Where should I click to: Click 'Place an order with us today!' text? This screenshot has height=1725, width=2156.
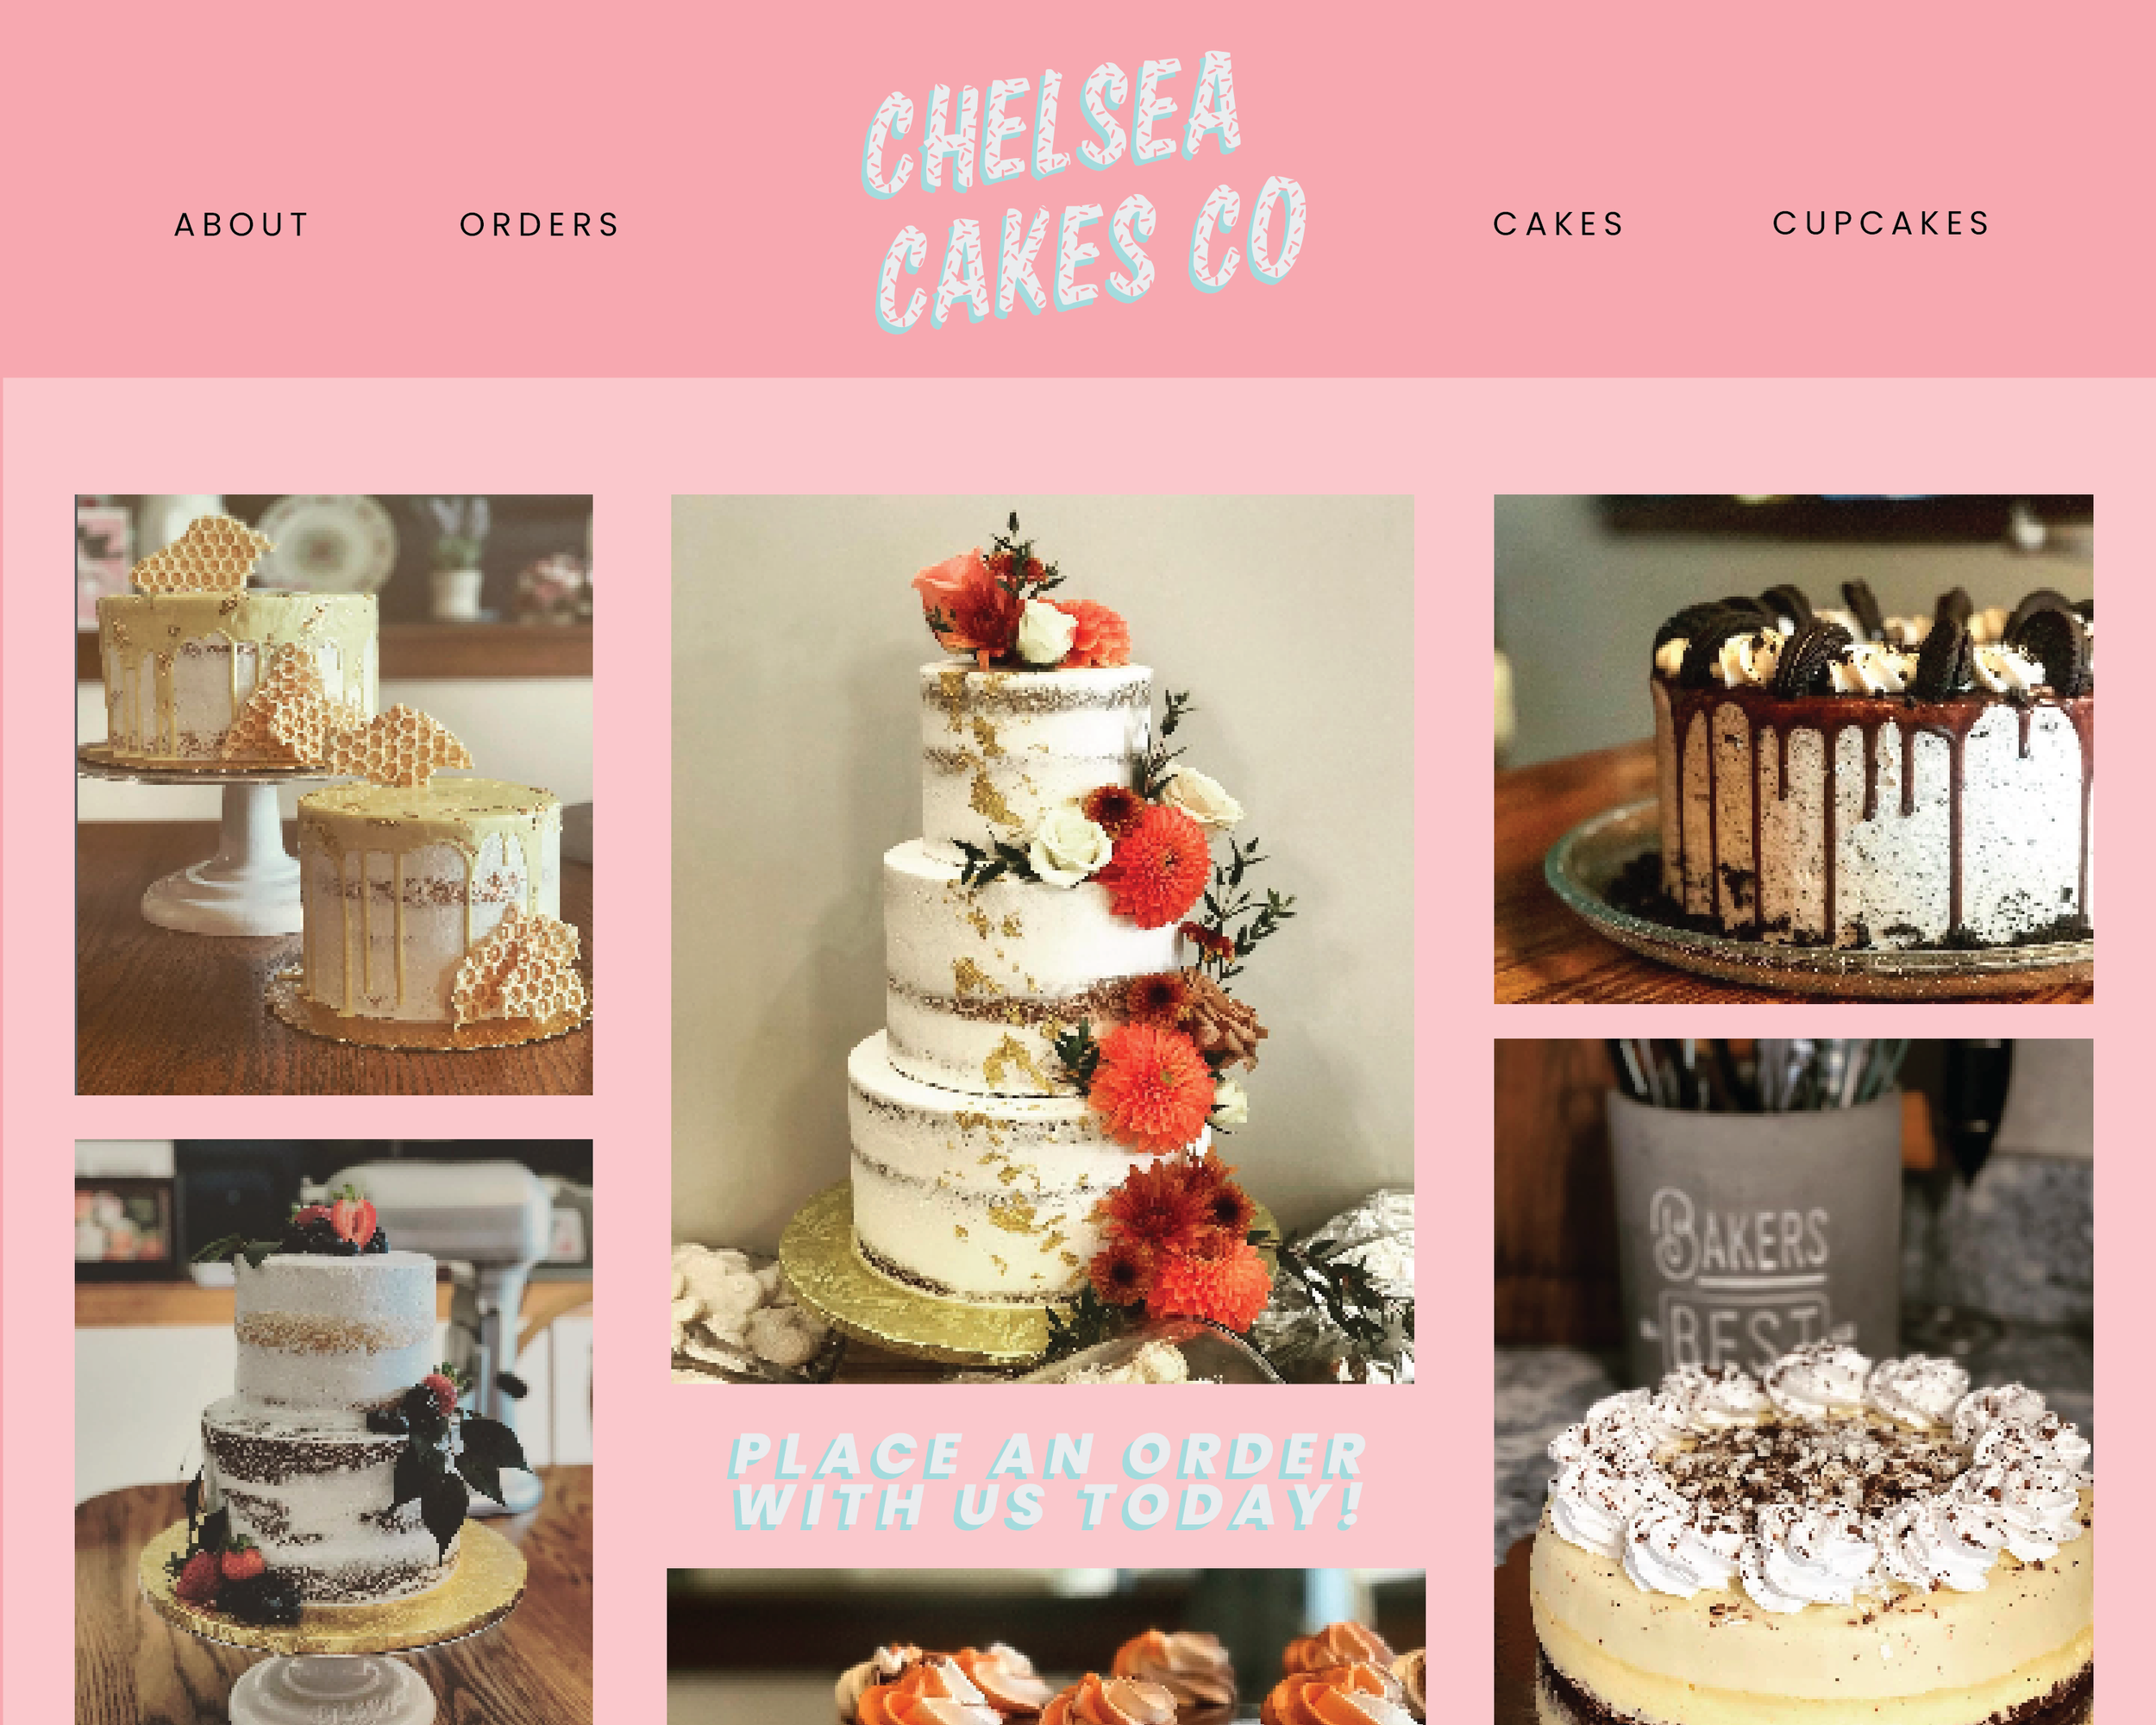pyautogui.click(x=1047, y=1480)
